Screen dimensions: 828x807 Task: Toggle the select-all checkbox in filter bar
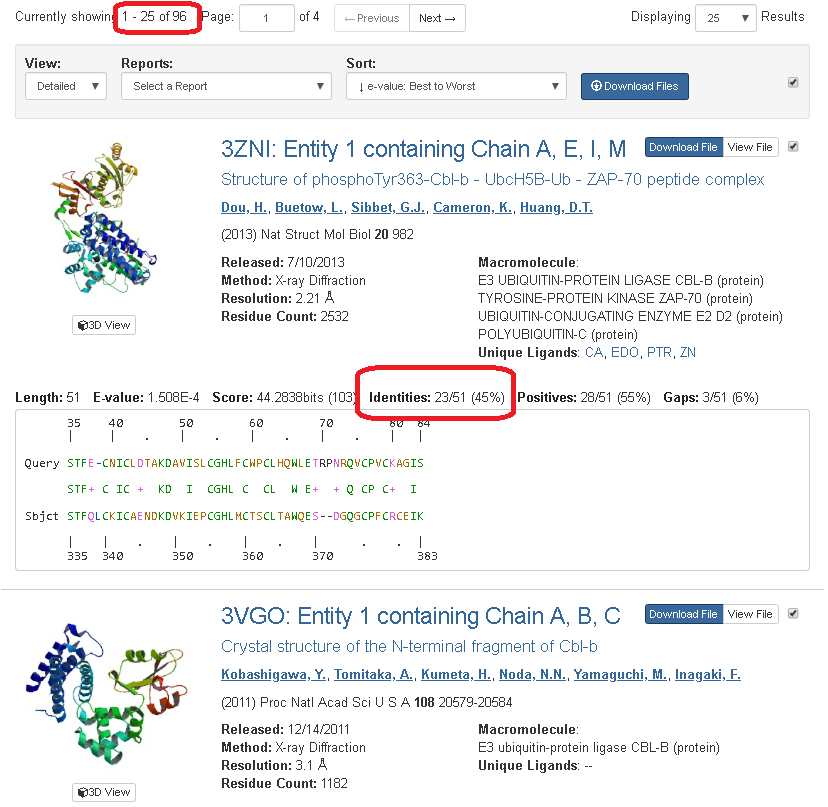click(793, 82)
